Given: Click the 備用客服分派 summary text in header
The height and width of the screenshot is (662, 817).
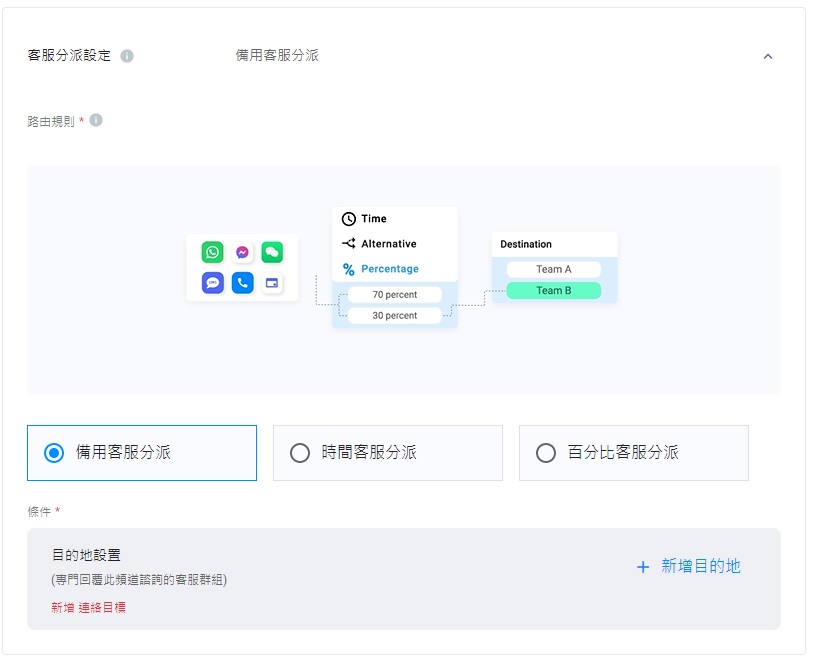Looking at the screenshot, I should point(277,55).
